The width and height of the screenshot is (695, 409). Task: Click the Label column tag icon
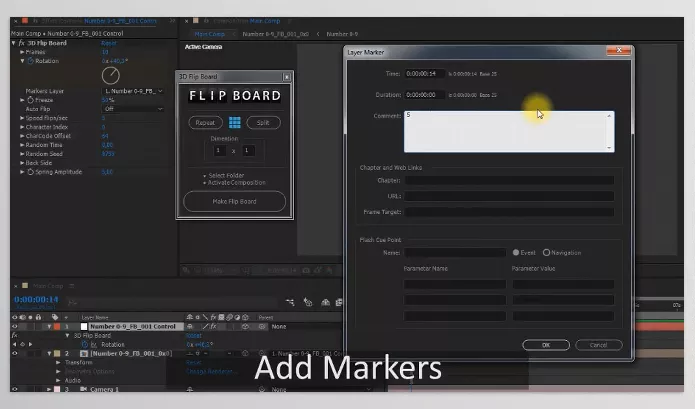click(x=55, y=317)
